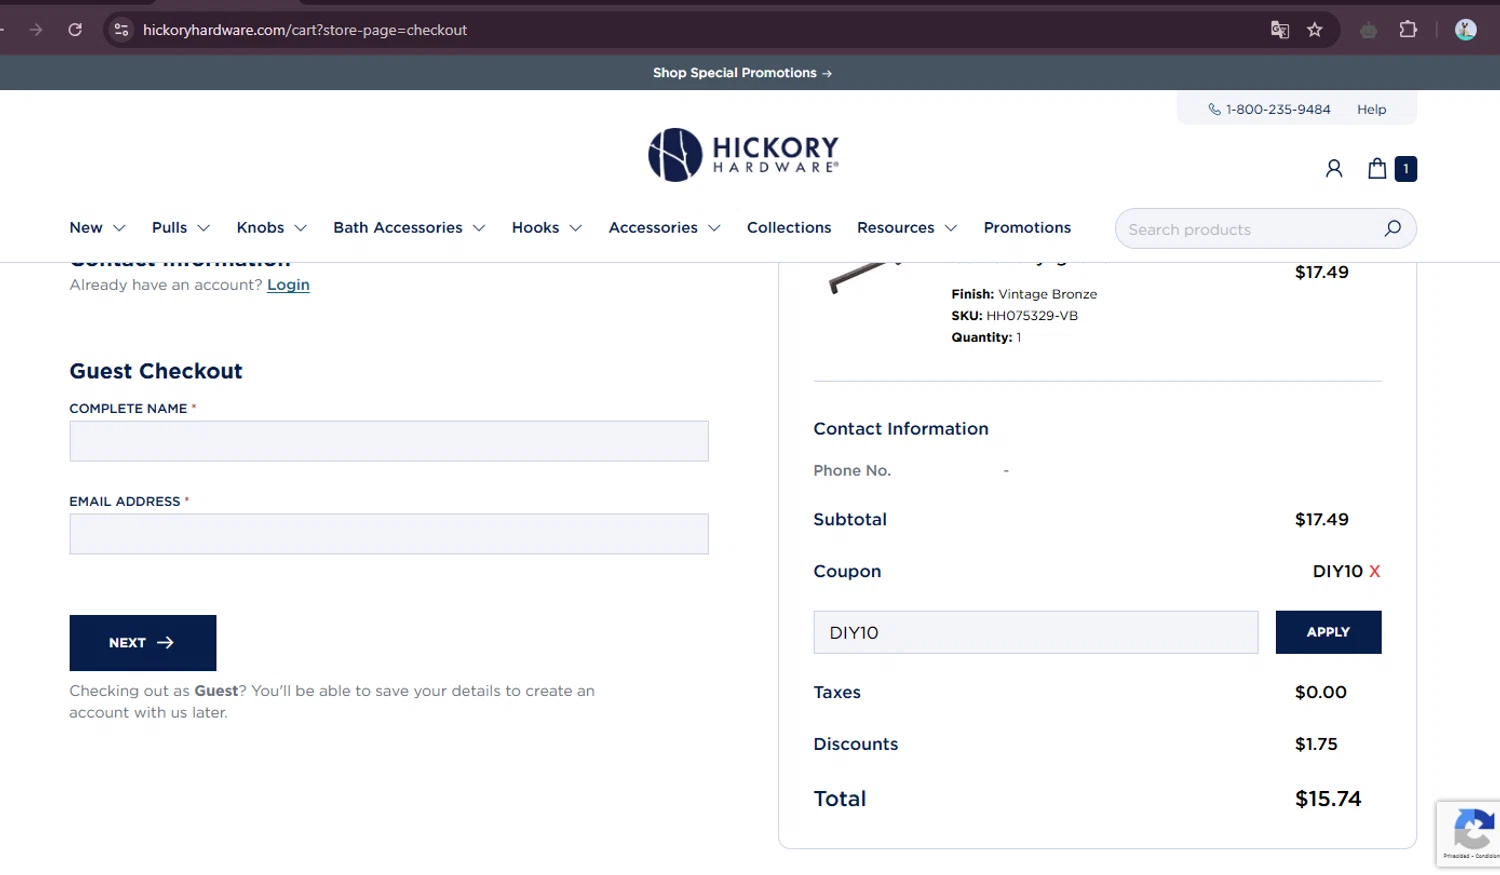This screenshot has height=875, width=1500.
Task: Click the Quantity: 1 text
Action: pos(986,338)
